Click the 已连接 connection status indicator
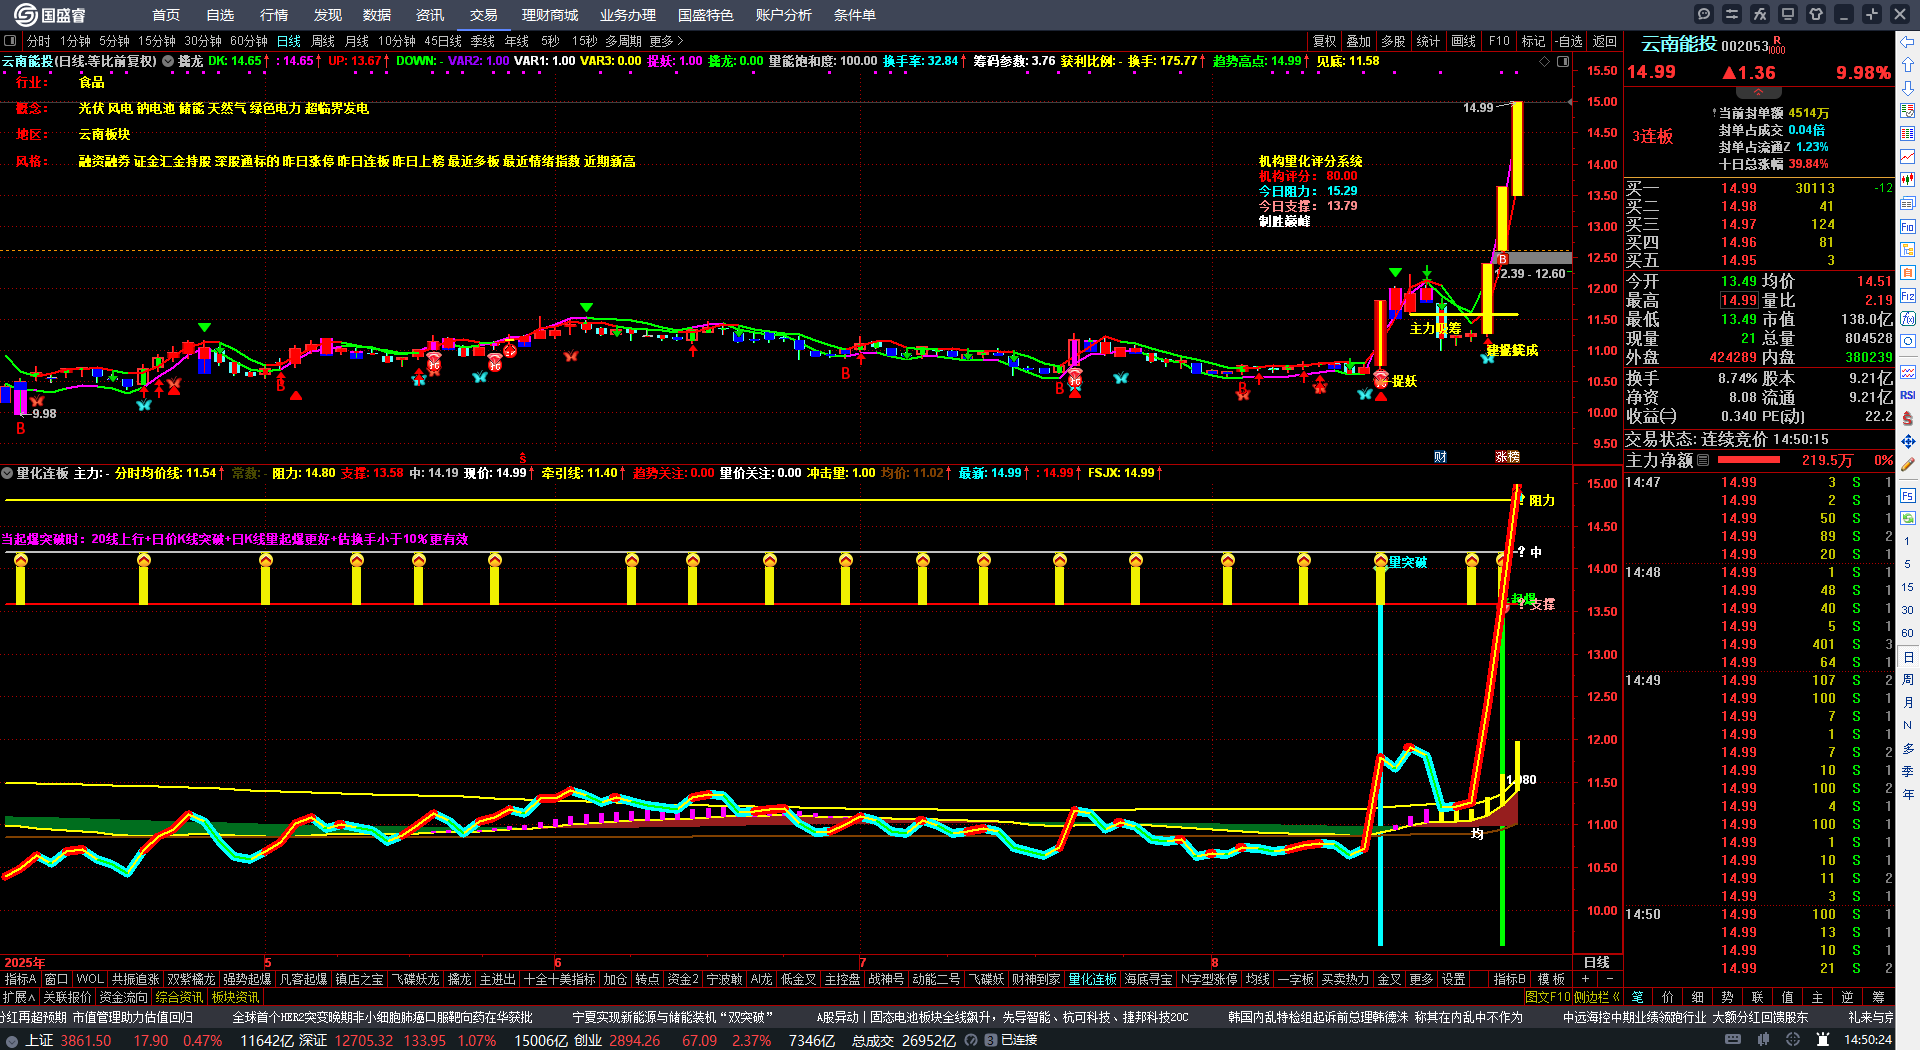Viewport: 1920px width, 1050px height. click(1018, 1040)
